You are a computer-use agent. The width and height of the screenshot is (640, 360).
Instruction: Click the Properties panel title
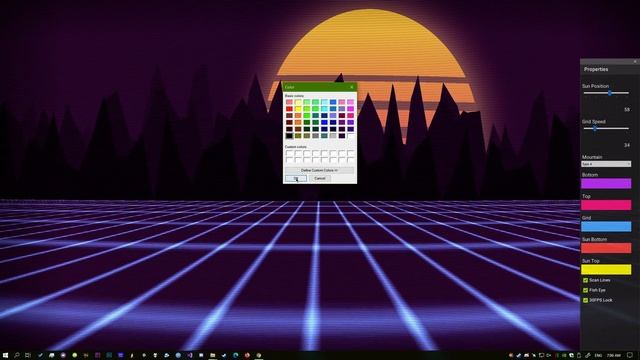pos(596,69)
